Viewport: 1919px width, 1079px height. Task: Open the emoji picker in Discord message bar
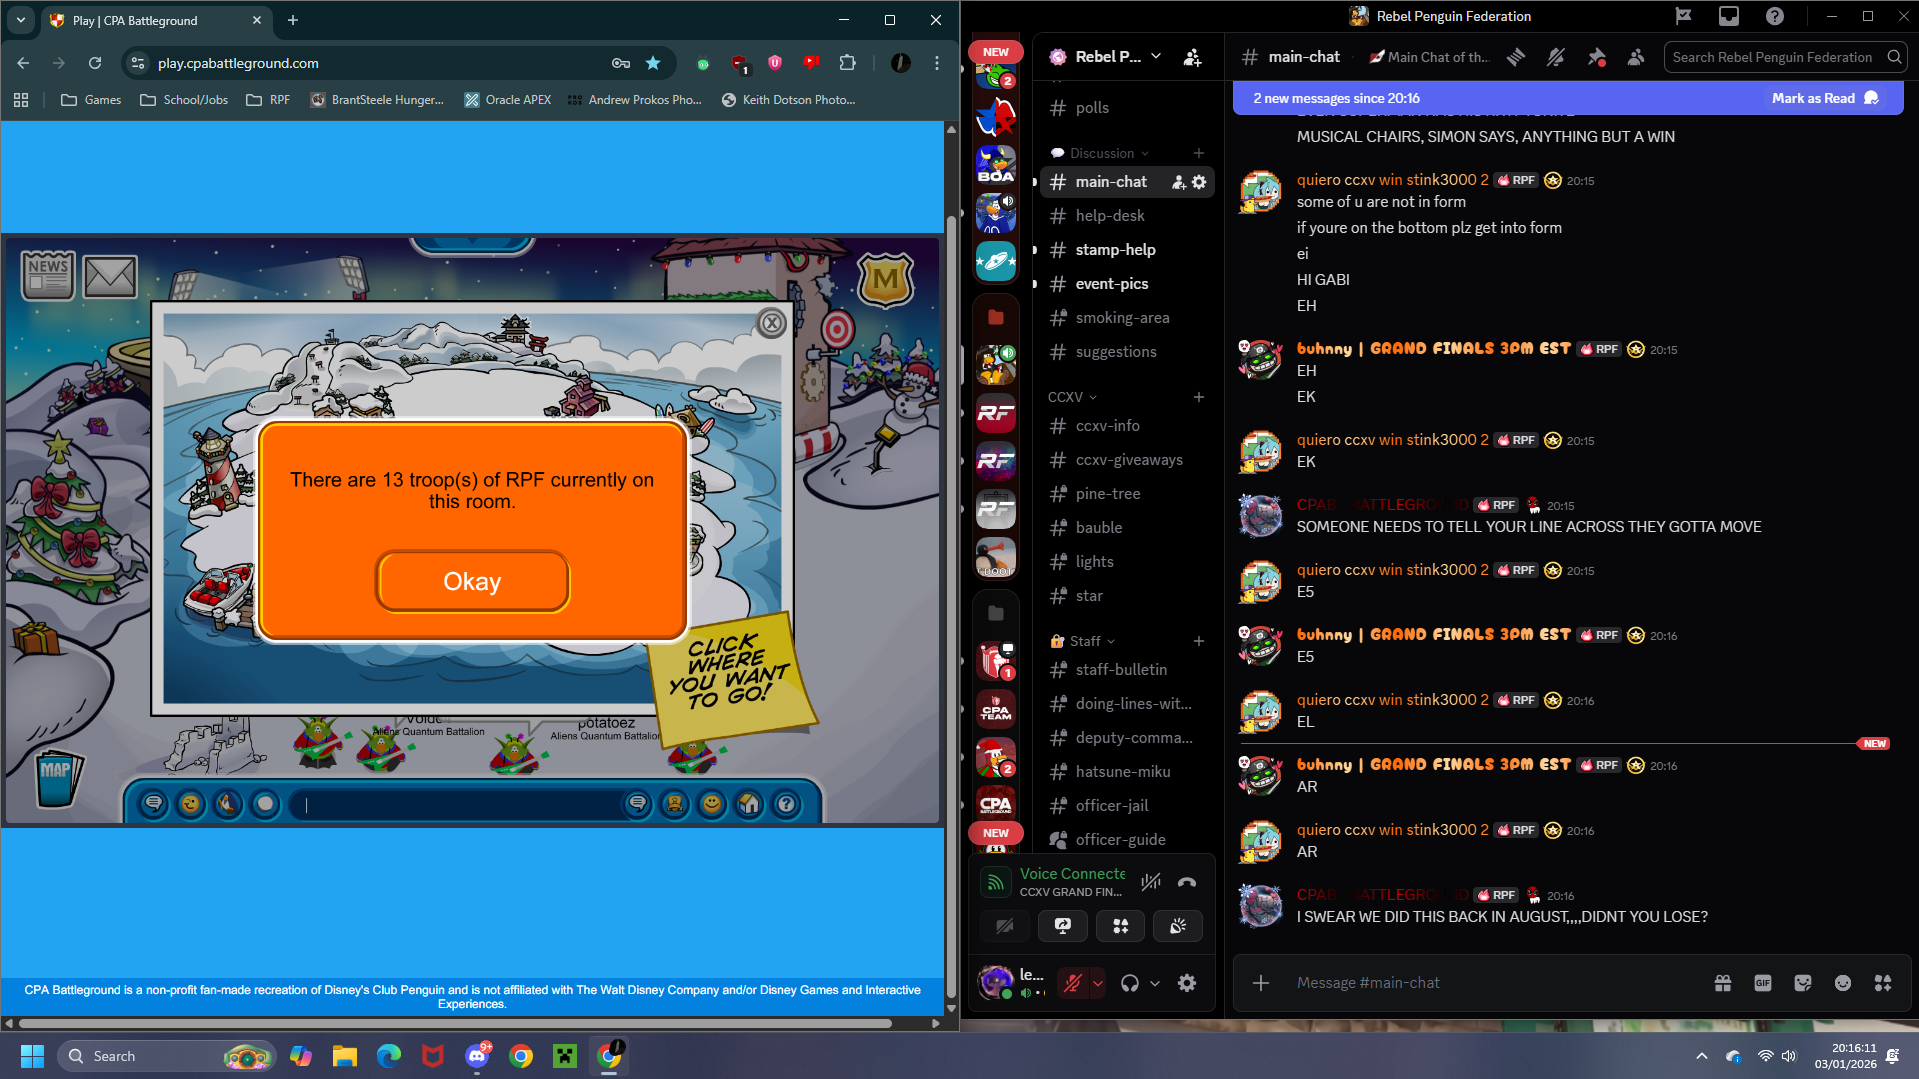[1842, 983]
